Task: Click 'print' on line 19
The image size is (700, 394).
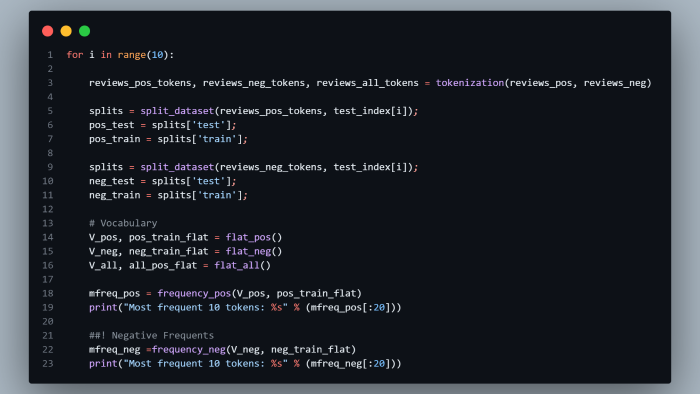Action: [103, 307]
